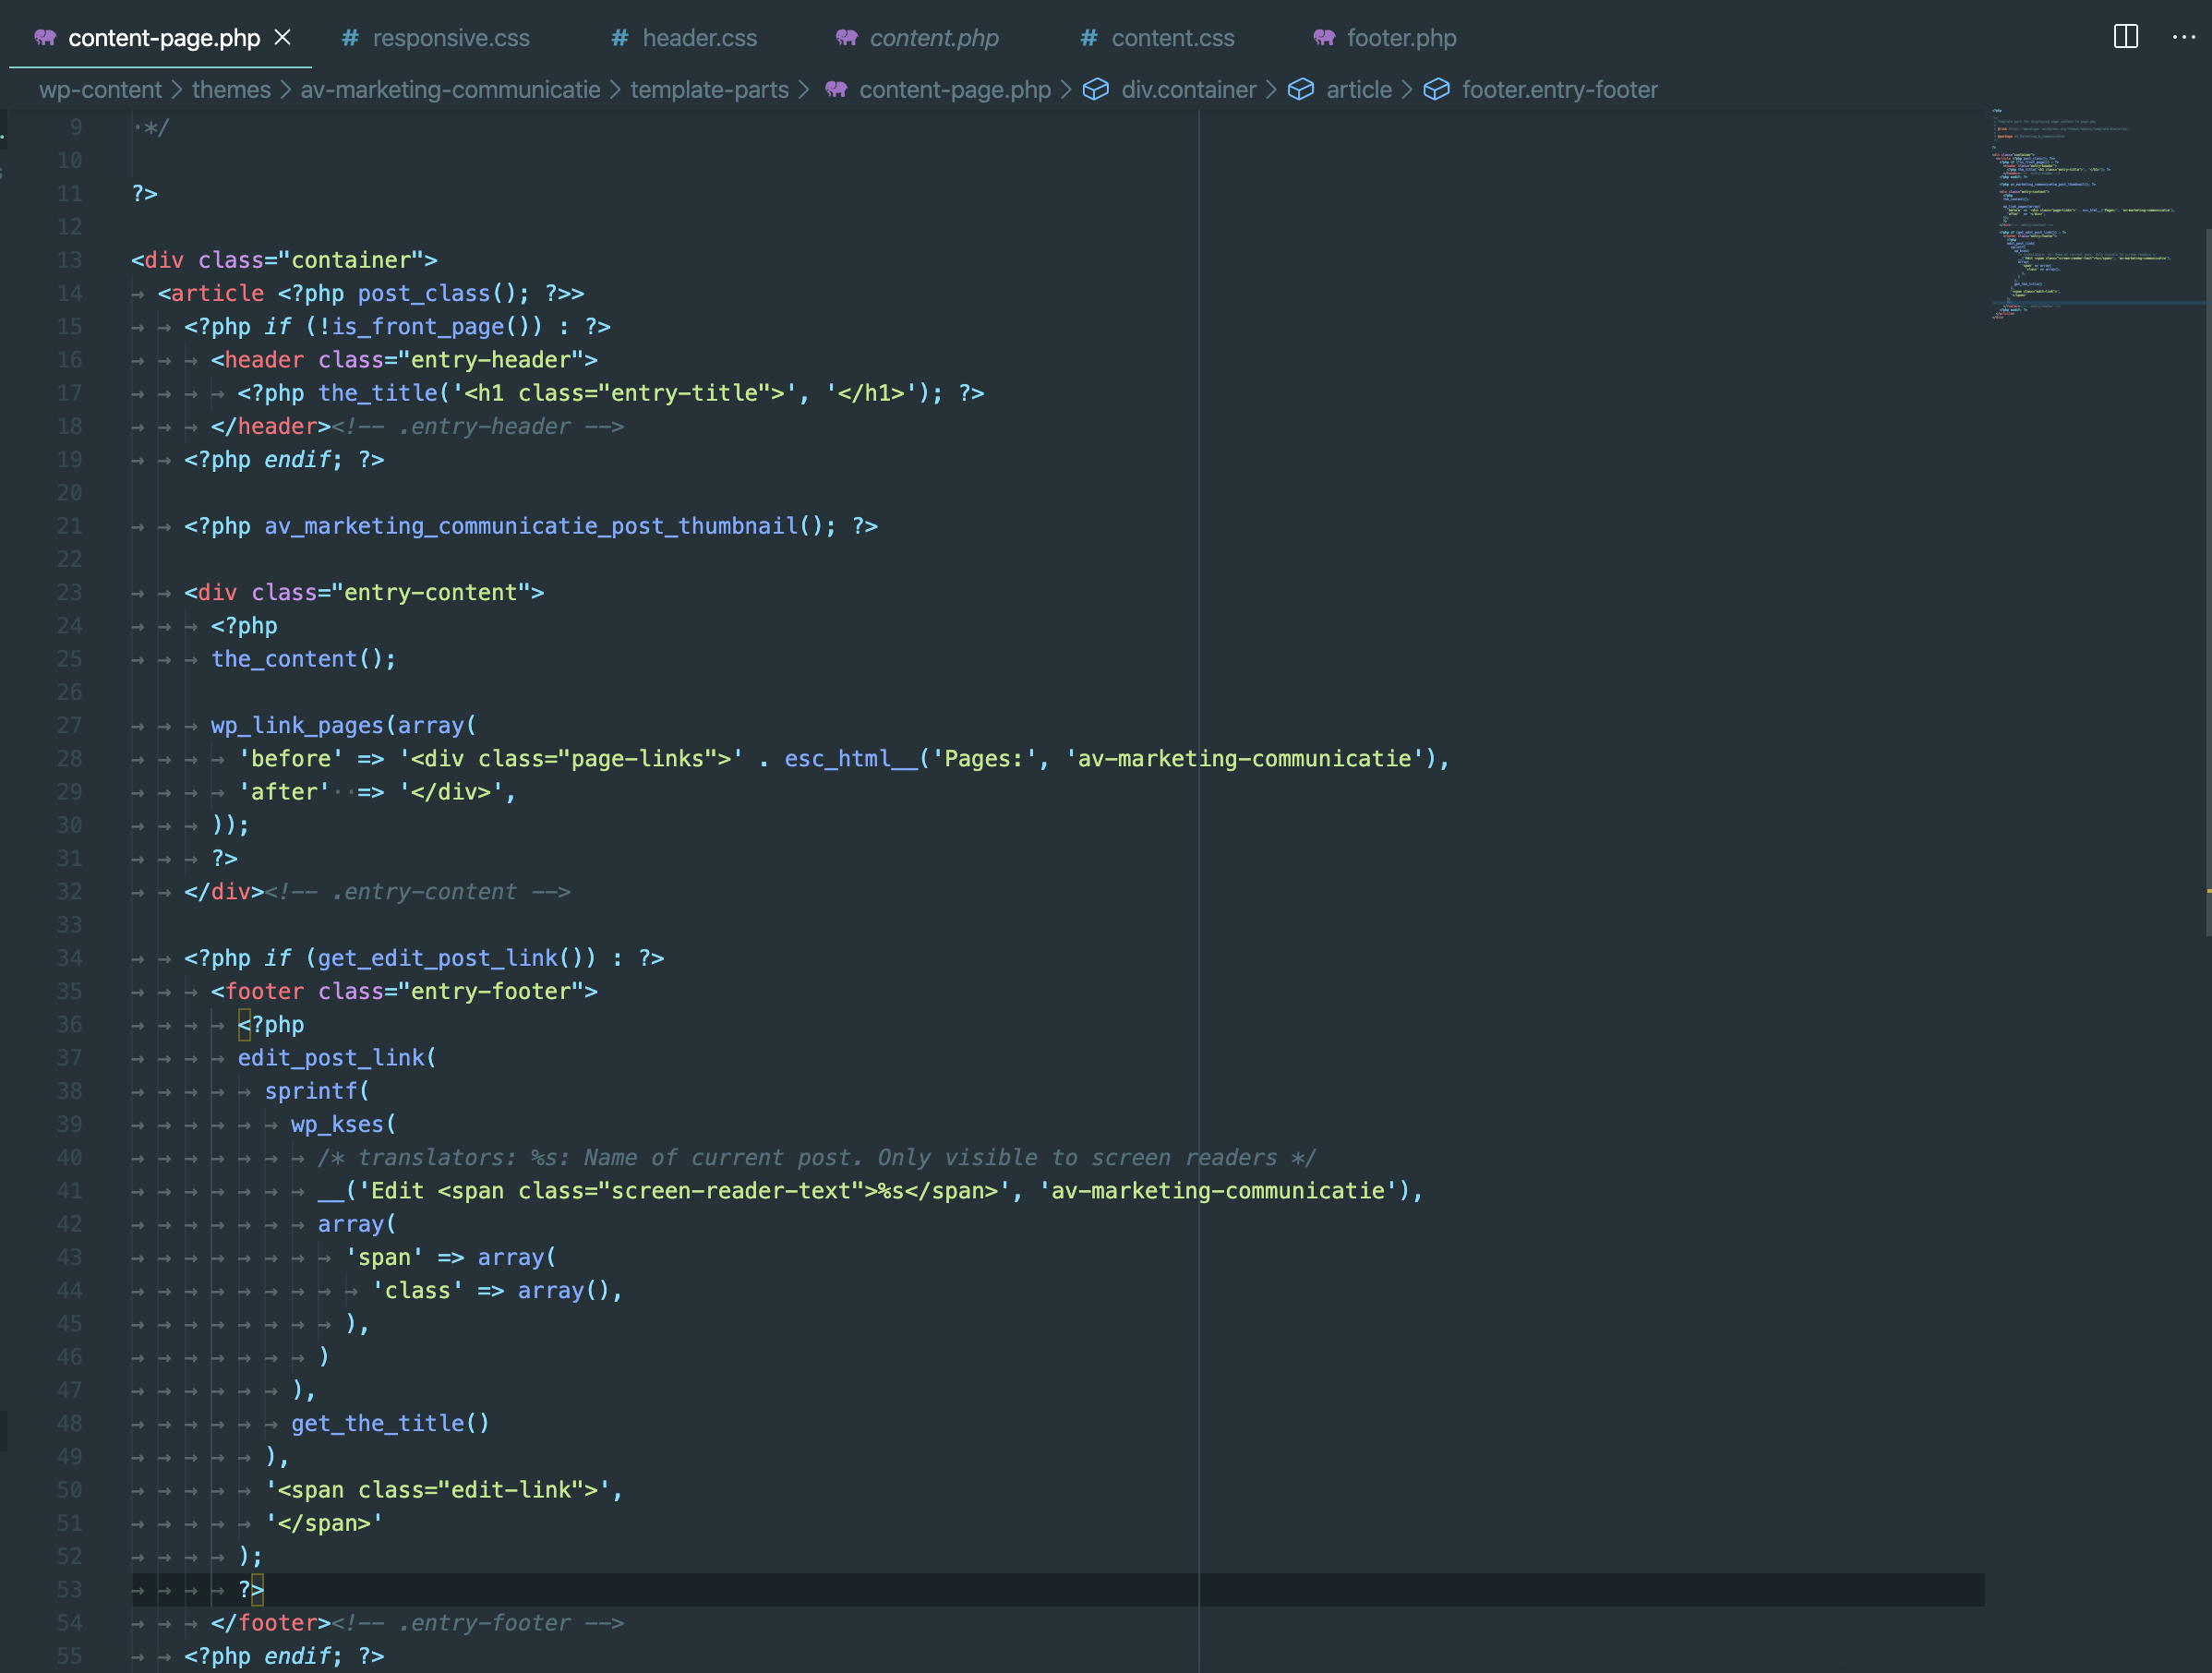Click the cube icon before div.container breadcrumb
The width and height of the screenshot is (2212, 1673).
tap(1096, 89)
